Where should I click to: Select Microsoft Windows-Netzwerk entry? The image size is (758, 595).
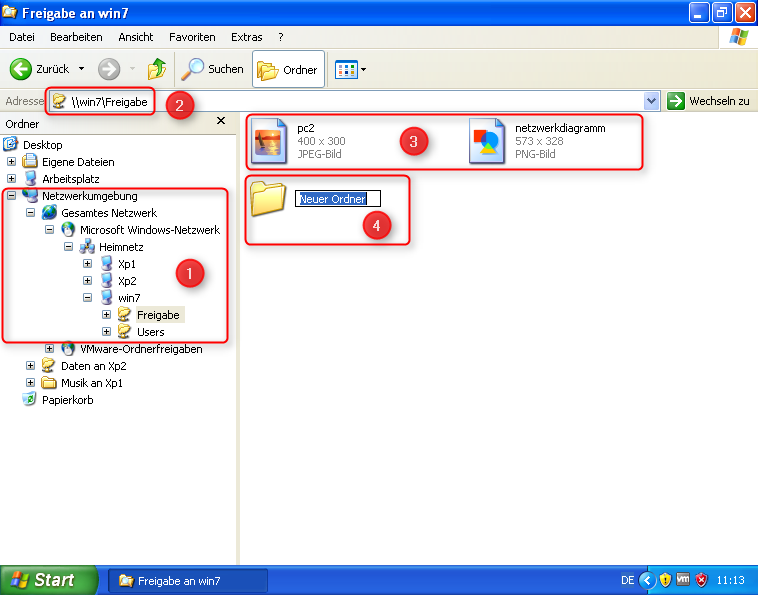(150, 230)
